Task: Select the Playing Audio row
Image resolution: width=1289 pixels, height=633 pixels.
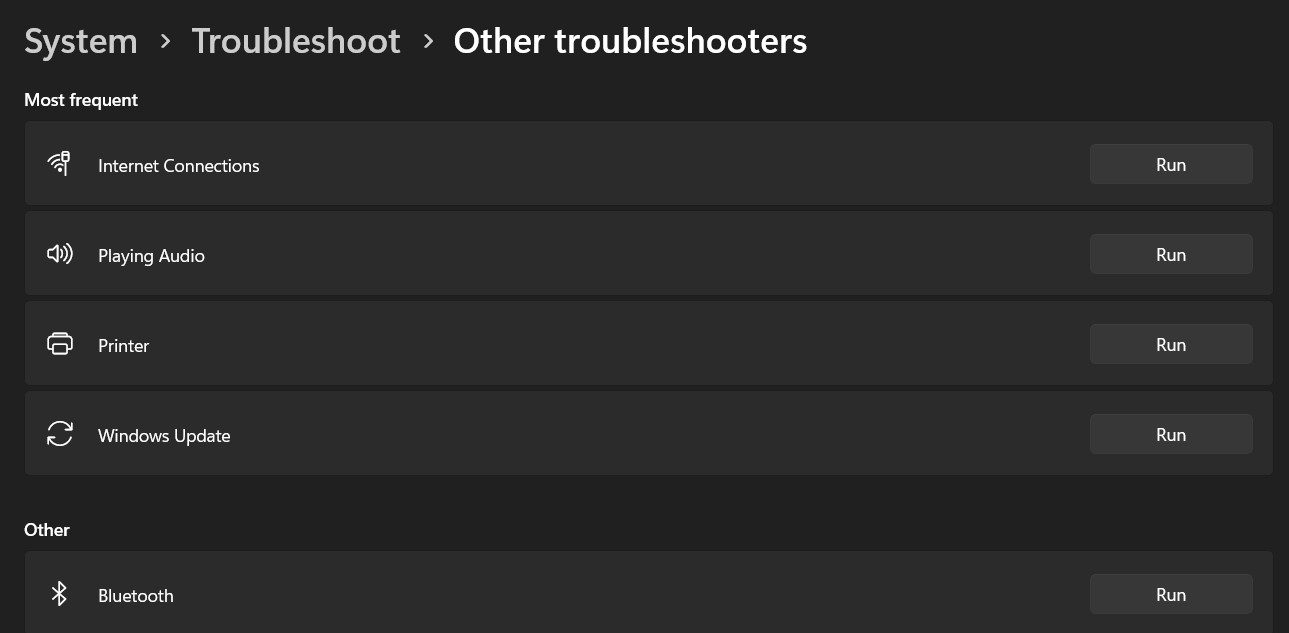Action: click(600, 254)
